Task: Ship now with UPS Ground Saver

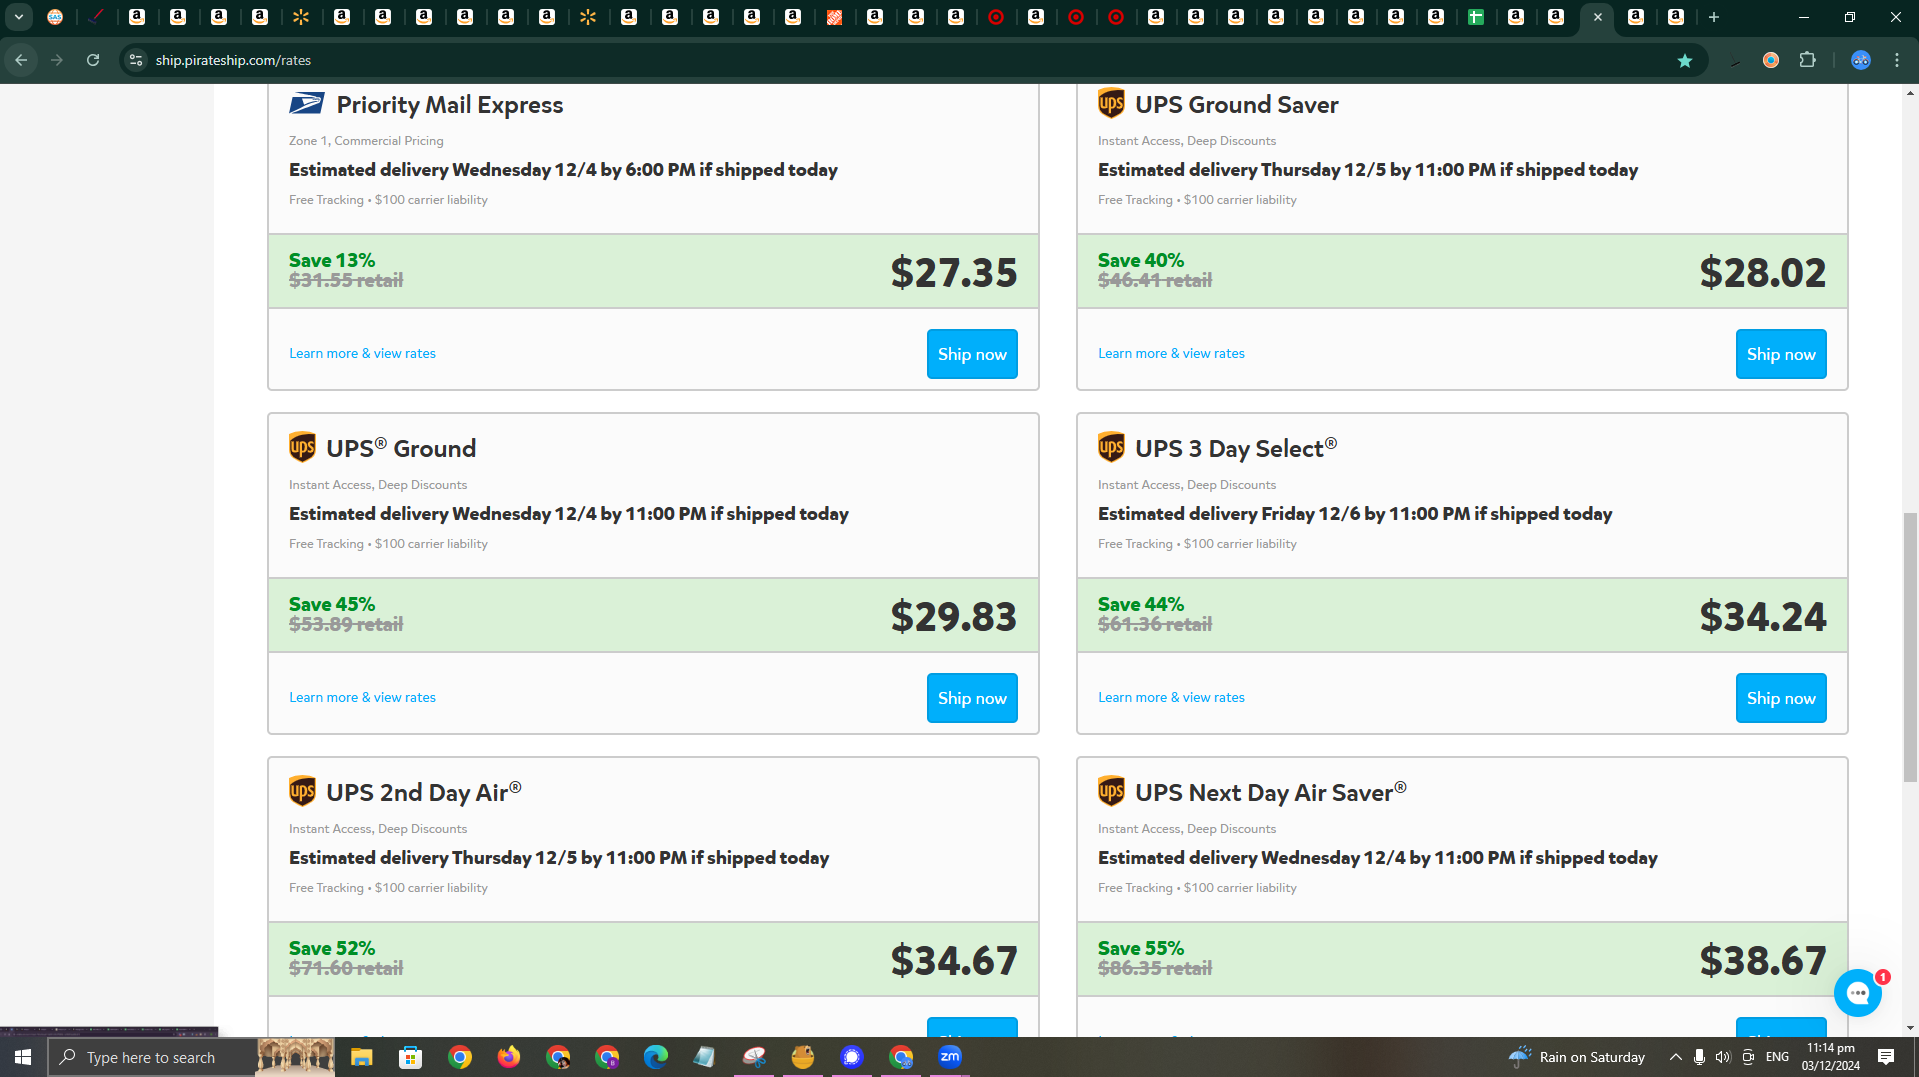Action: [1781, 354]
